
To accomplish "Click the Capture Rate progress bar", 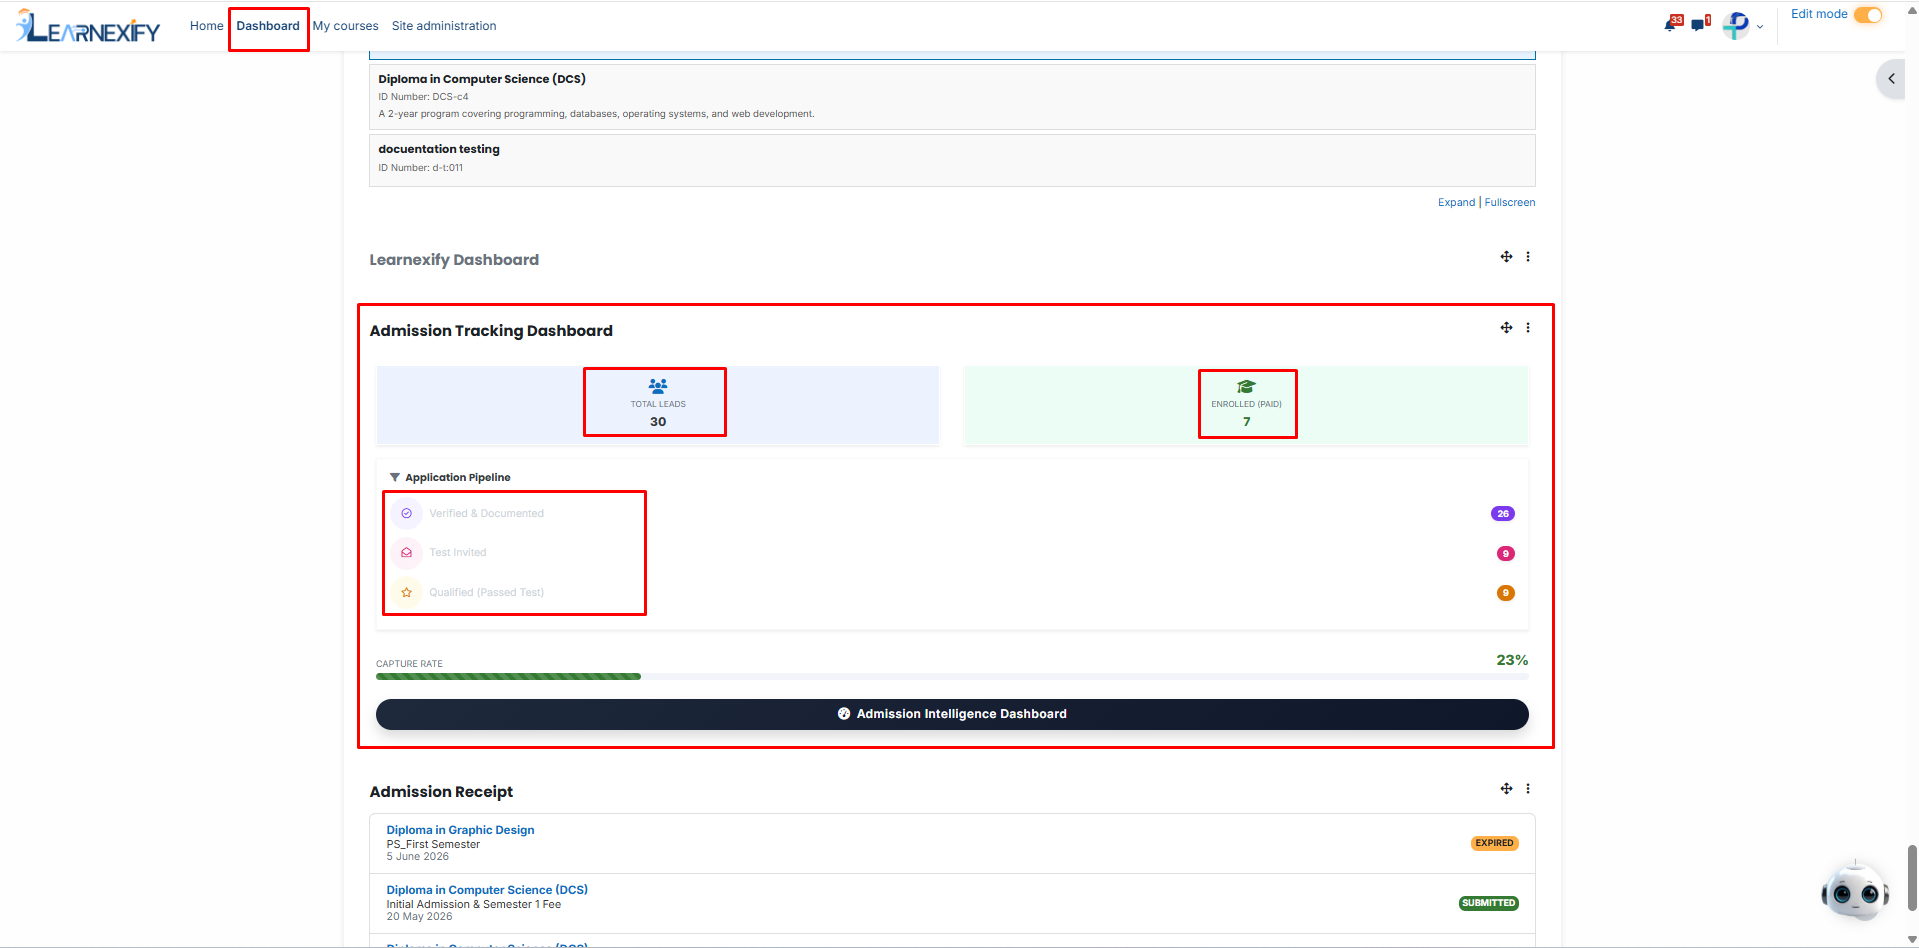I will (952, 677).
